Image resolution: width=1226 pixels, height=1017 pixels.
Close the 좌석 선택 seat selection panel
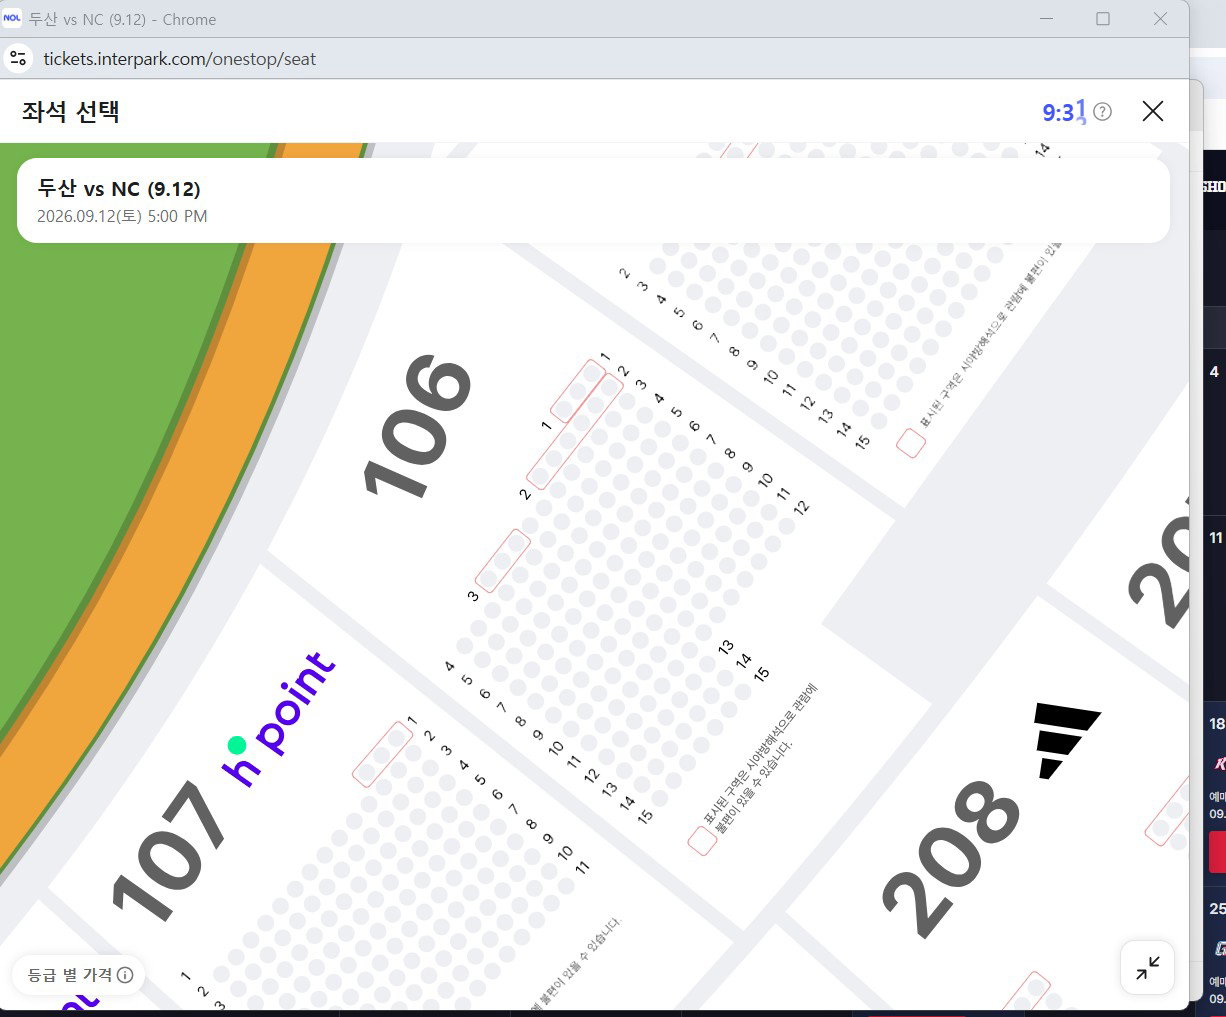click(x=1153, y=111)
